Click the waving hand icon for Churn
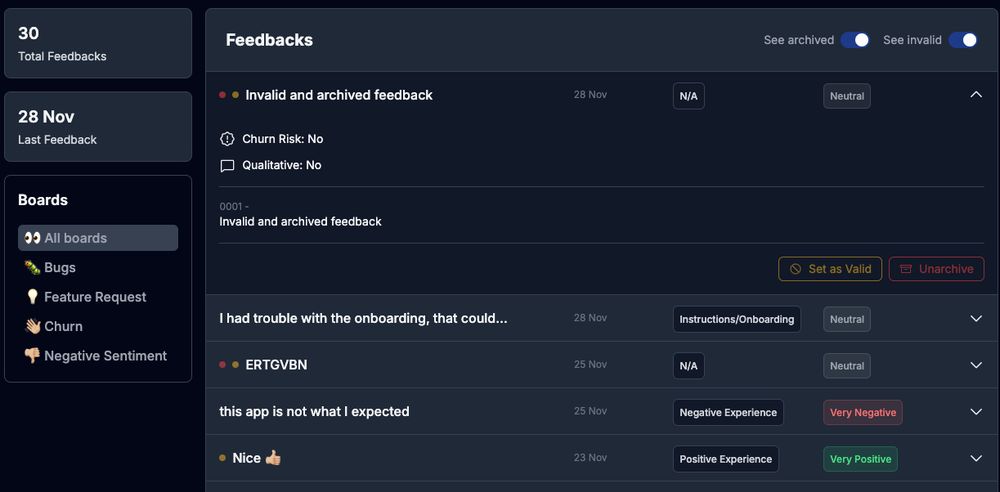 pos(33,326)
